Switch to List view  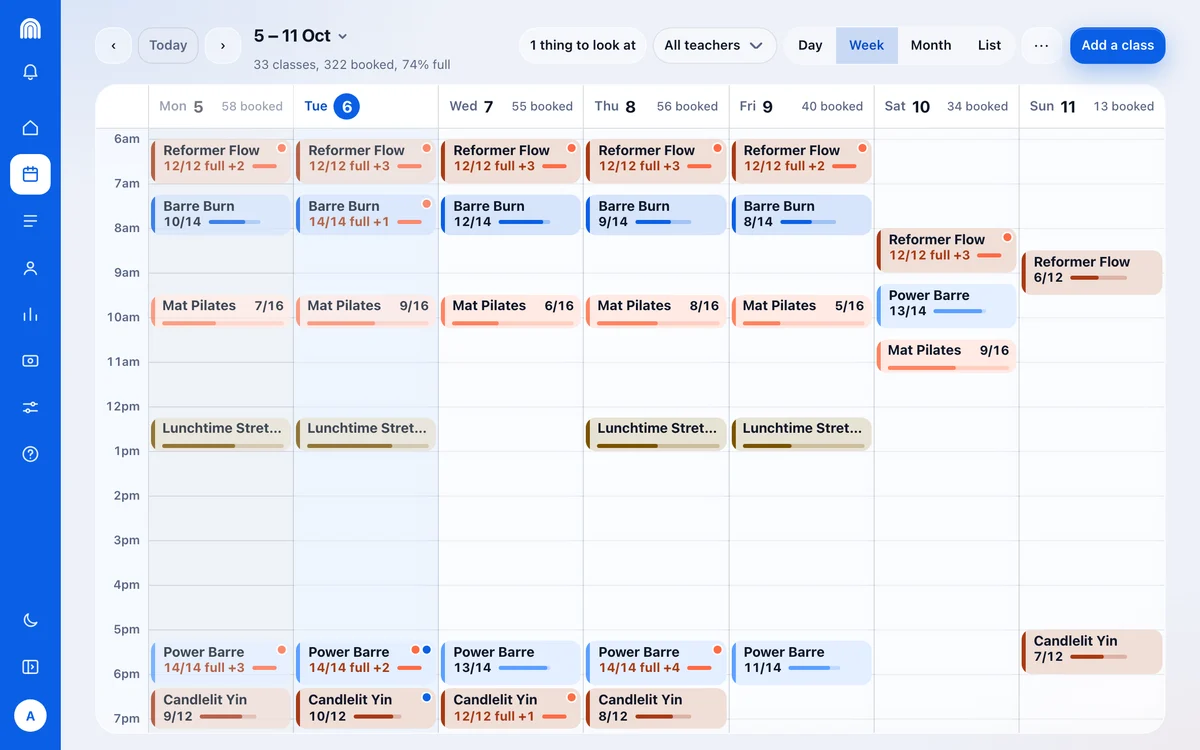click(990, 45)
